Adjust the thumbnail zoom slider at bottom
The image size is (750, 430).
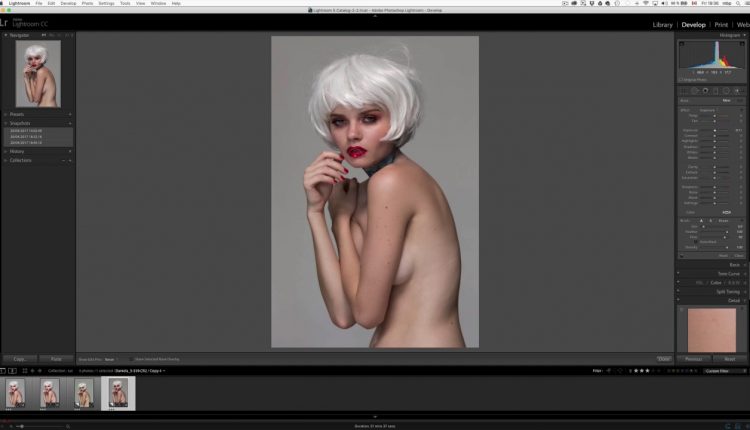22,426
